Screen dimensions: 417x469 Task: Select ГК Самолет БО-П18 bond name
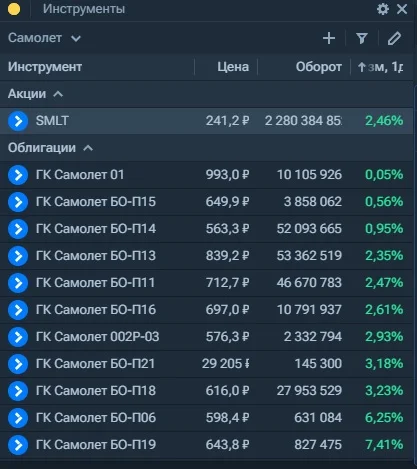pos(96,391)
